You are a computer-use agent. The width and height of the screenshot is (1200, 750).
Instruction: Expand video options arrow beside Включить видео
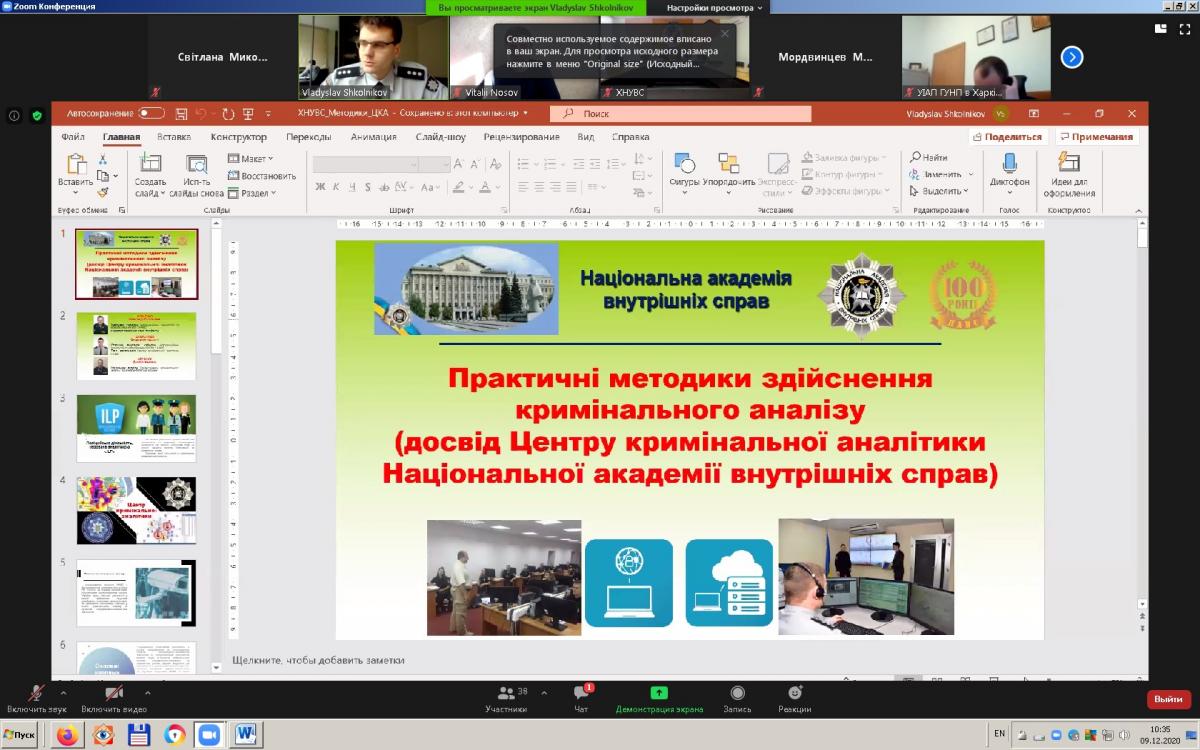pos(146,692)
